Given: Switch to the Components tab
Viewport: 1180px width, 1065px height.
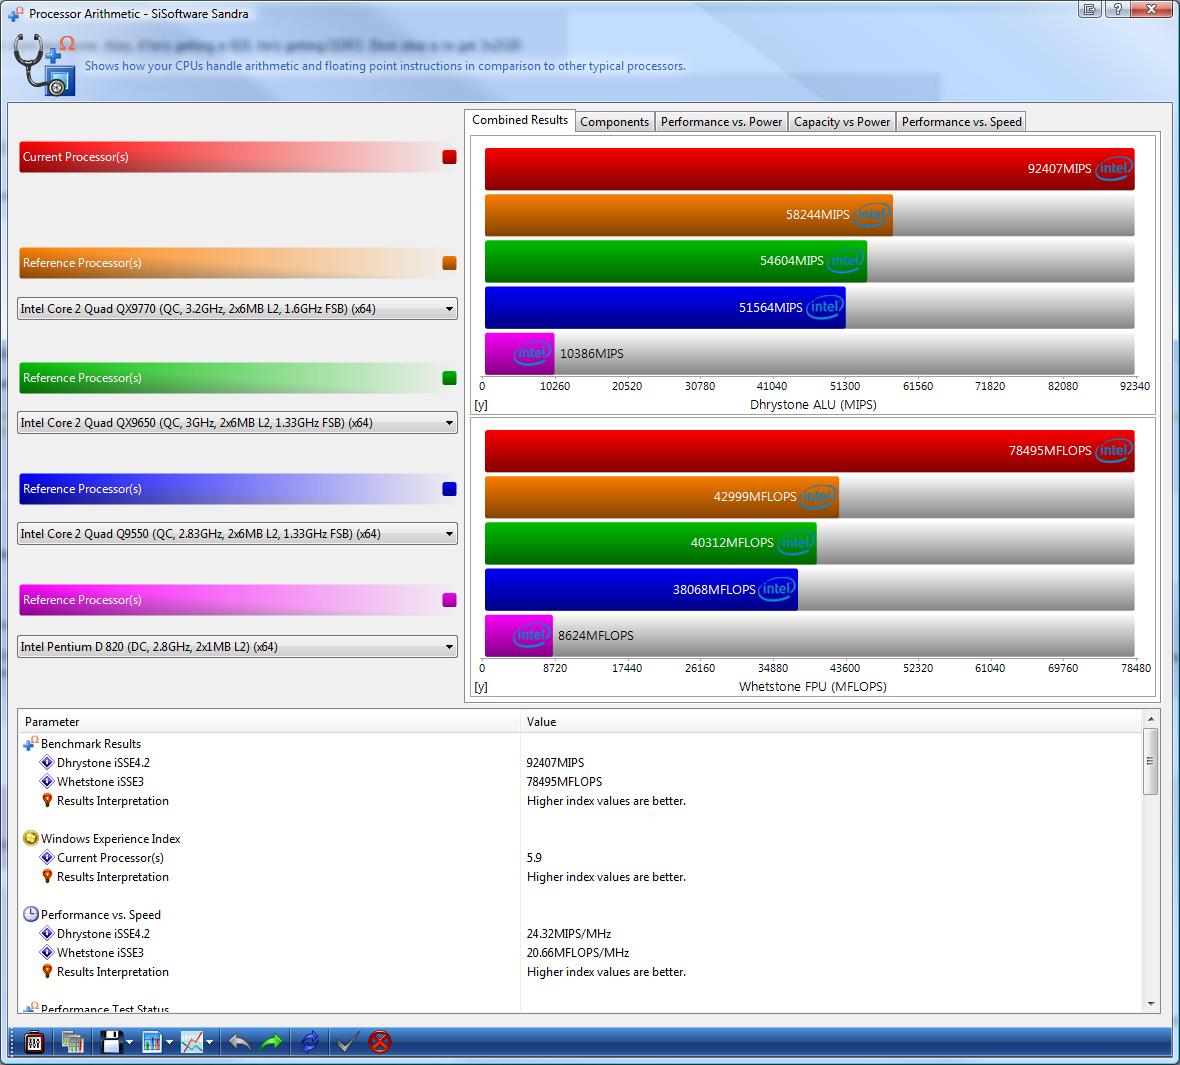Looking at the screenshot, I should [614, 122].
